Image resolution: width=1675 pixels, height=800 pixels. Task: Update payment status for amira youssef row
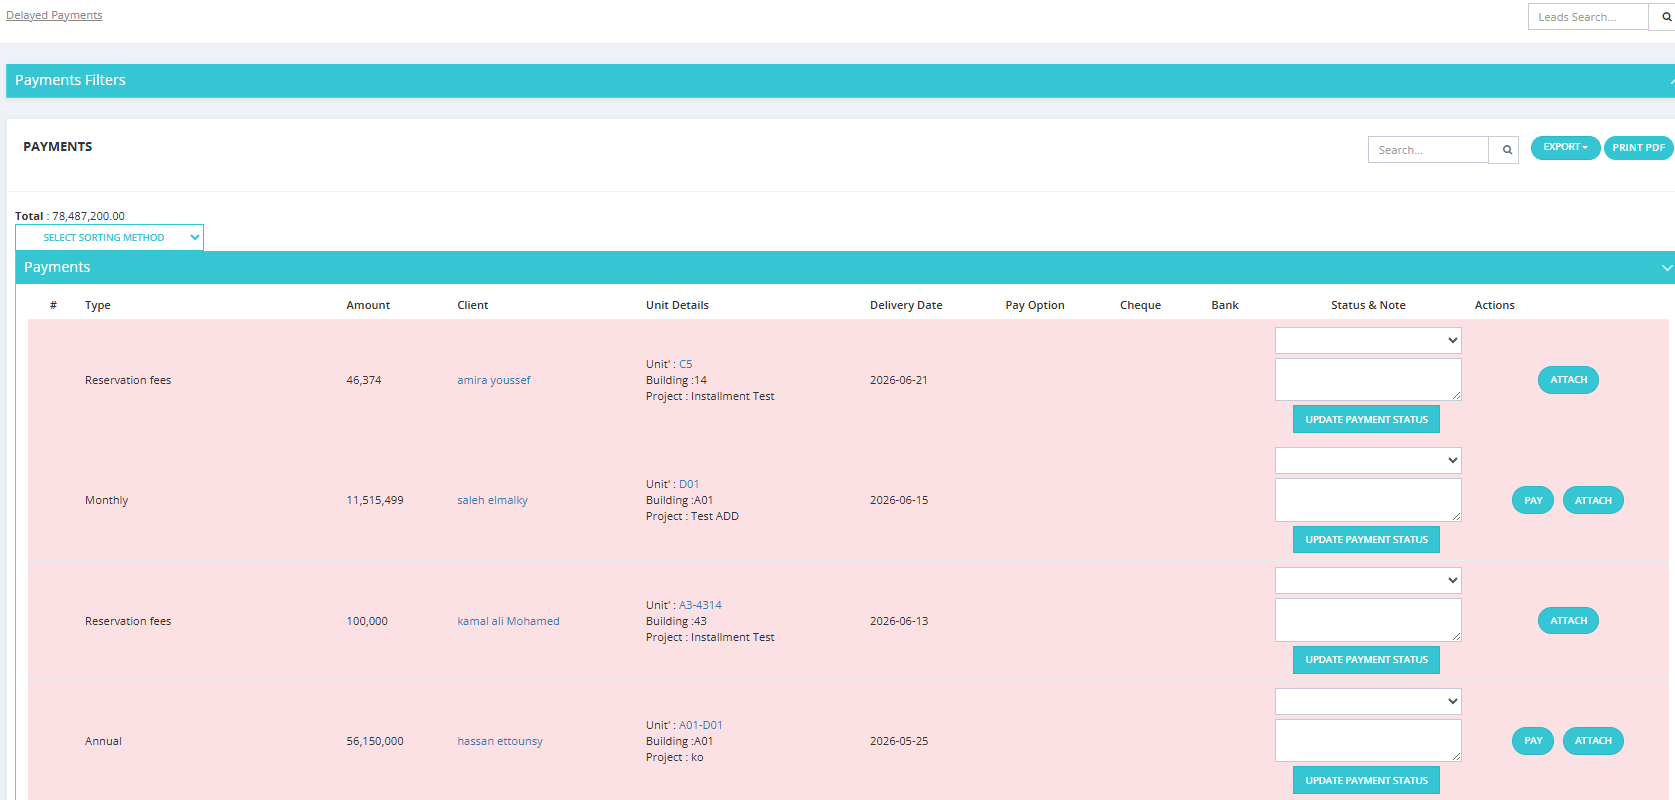pyautogui.click(x=1366, y=419)
